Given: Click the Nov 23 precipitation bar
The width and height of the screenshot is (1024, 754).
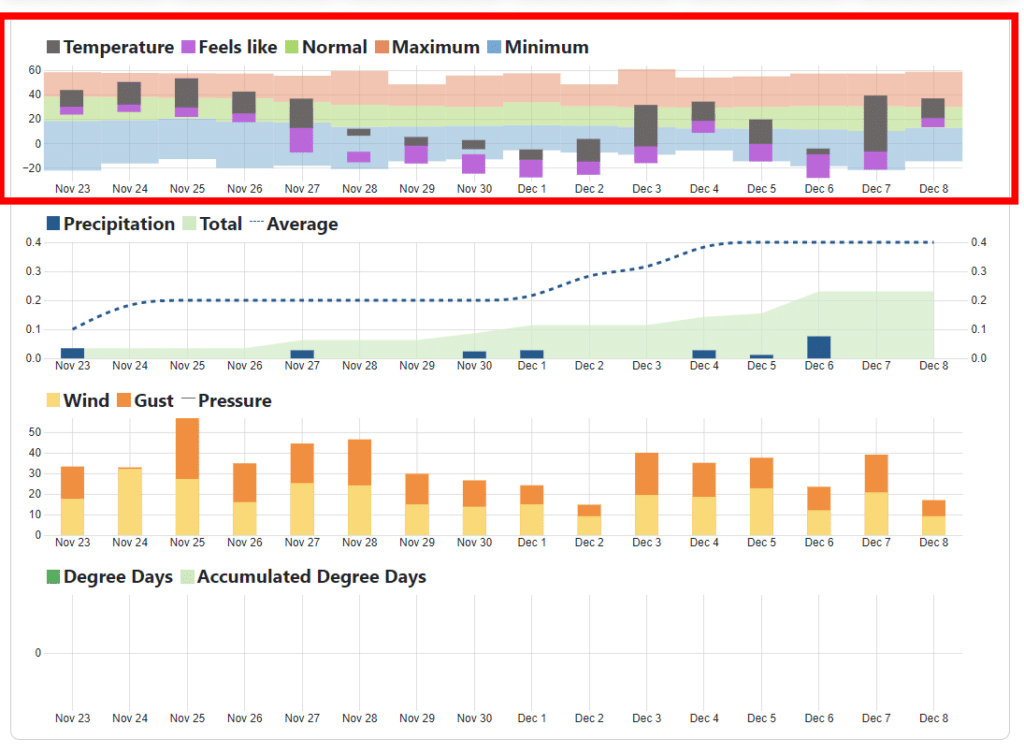Looking at the screenshot, I should pyautogui.click(x=72, y=353).
